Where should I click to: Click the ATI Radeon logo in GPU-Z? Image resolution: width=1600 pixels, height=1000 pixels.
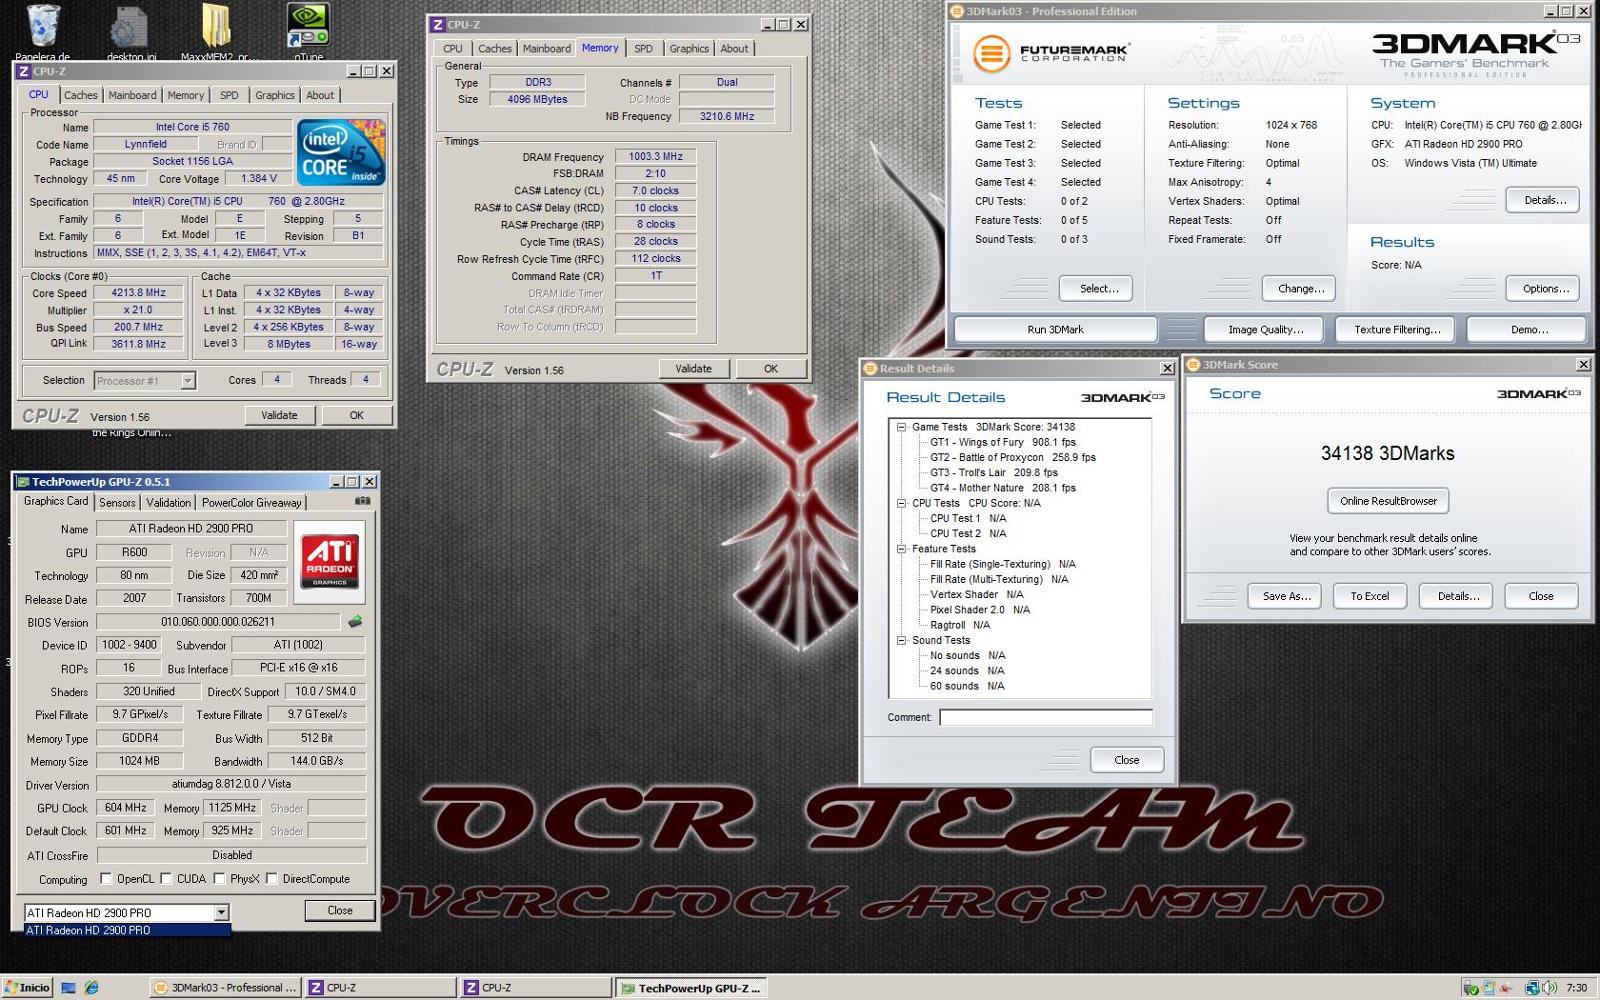pyautogui.click(x=329, y=561)
